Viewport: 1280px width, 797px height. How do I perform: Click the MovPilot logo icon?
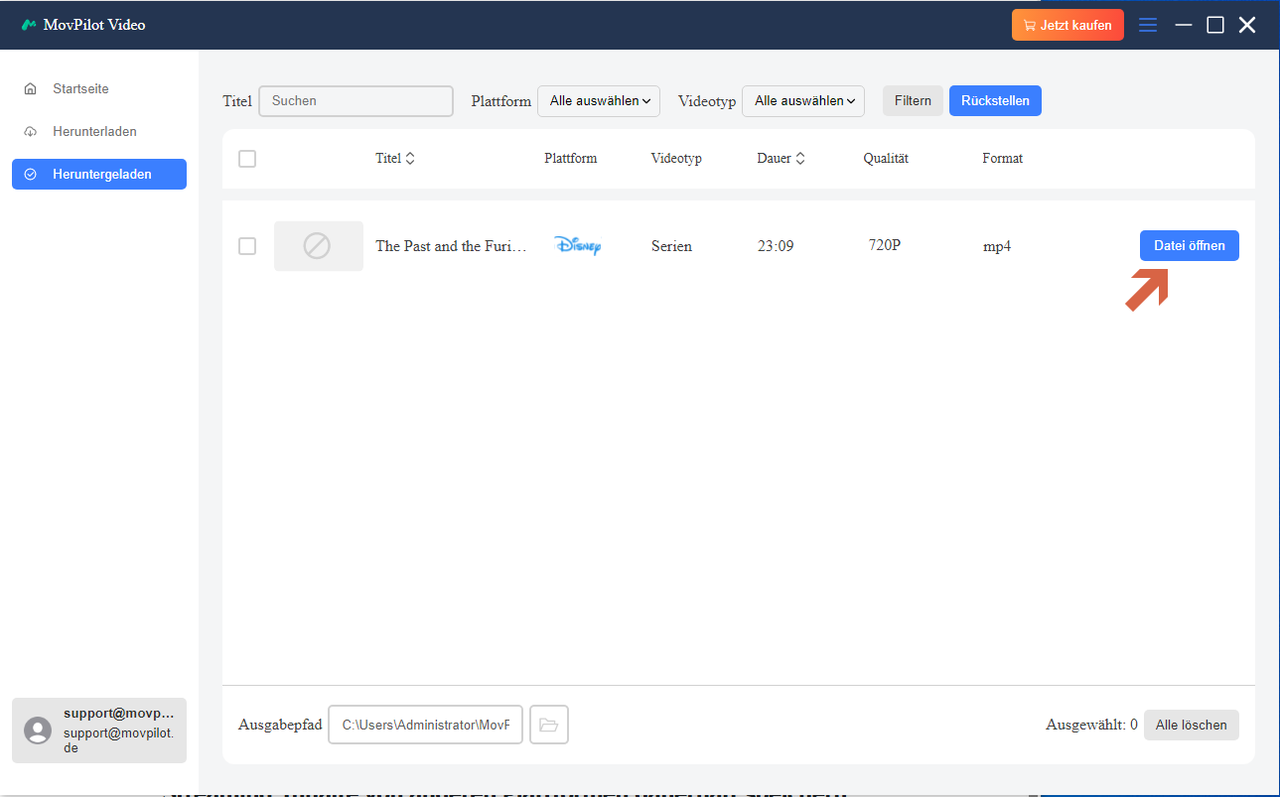(x=29, y=25)
